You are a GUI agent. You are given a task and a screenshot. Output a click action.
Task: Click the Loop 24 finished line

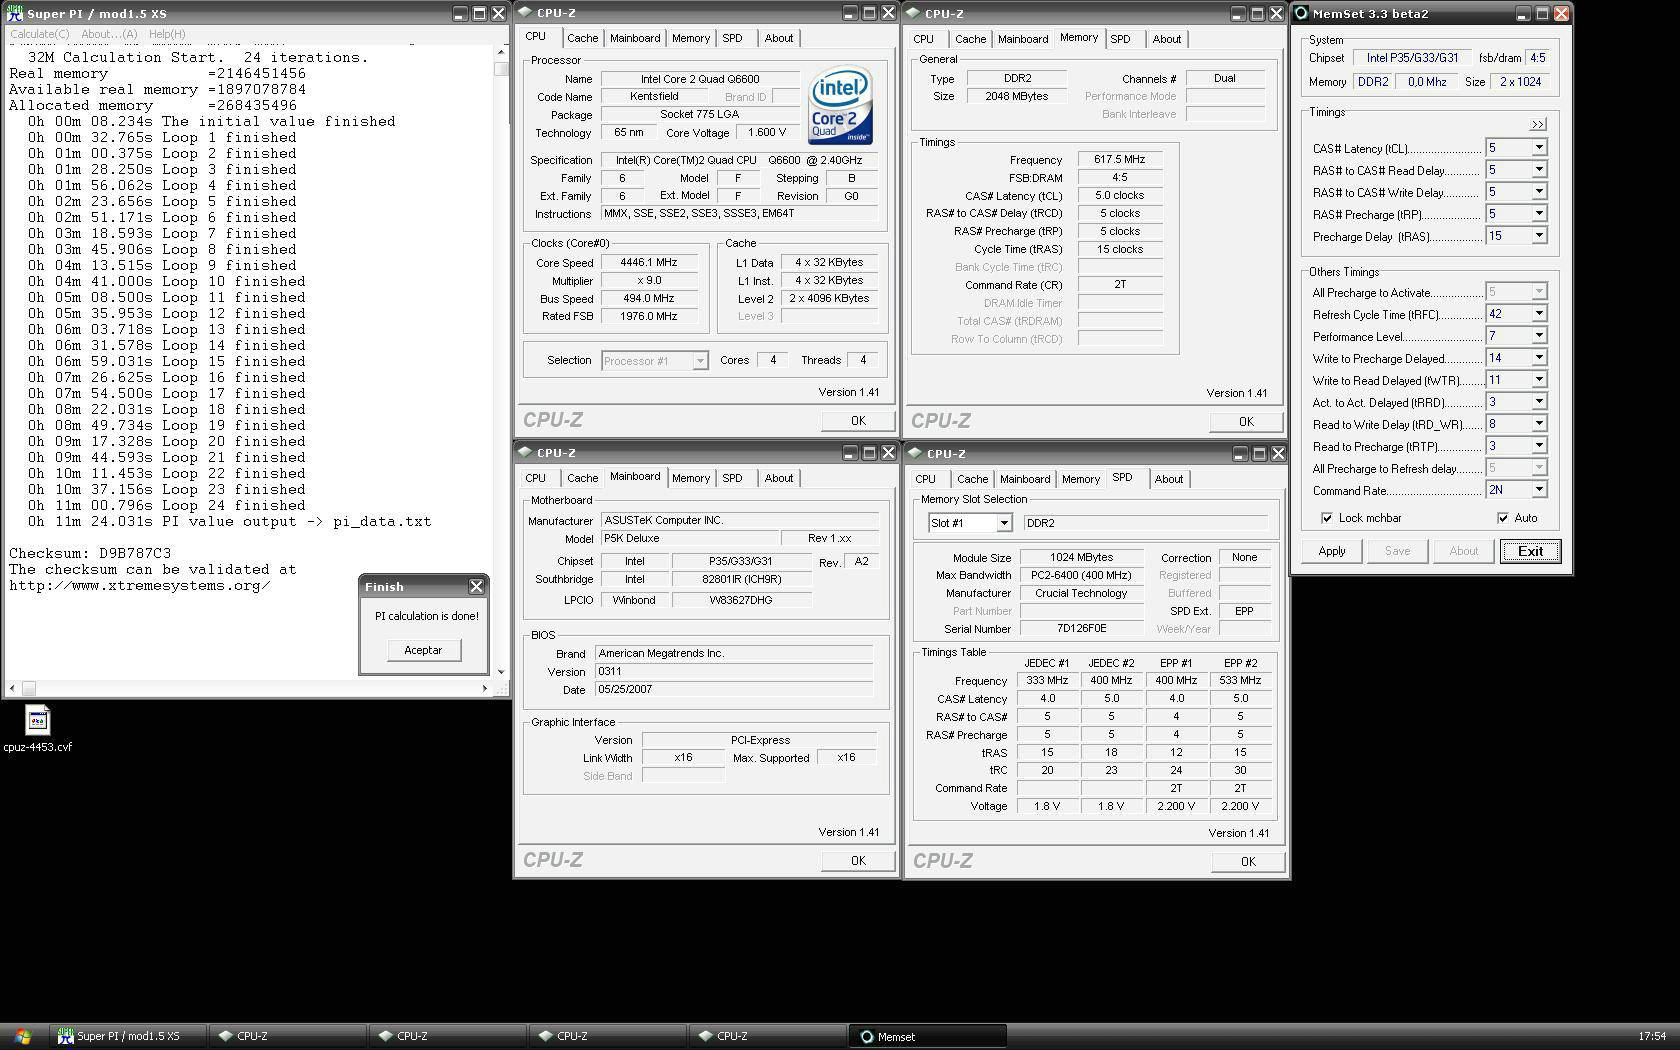point(167,505)
